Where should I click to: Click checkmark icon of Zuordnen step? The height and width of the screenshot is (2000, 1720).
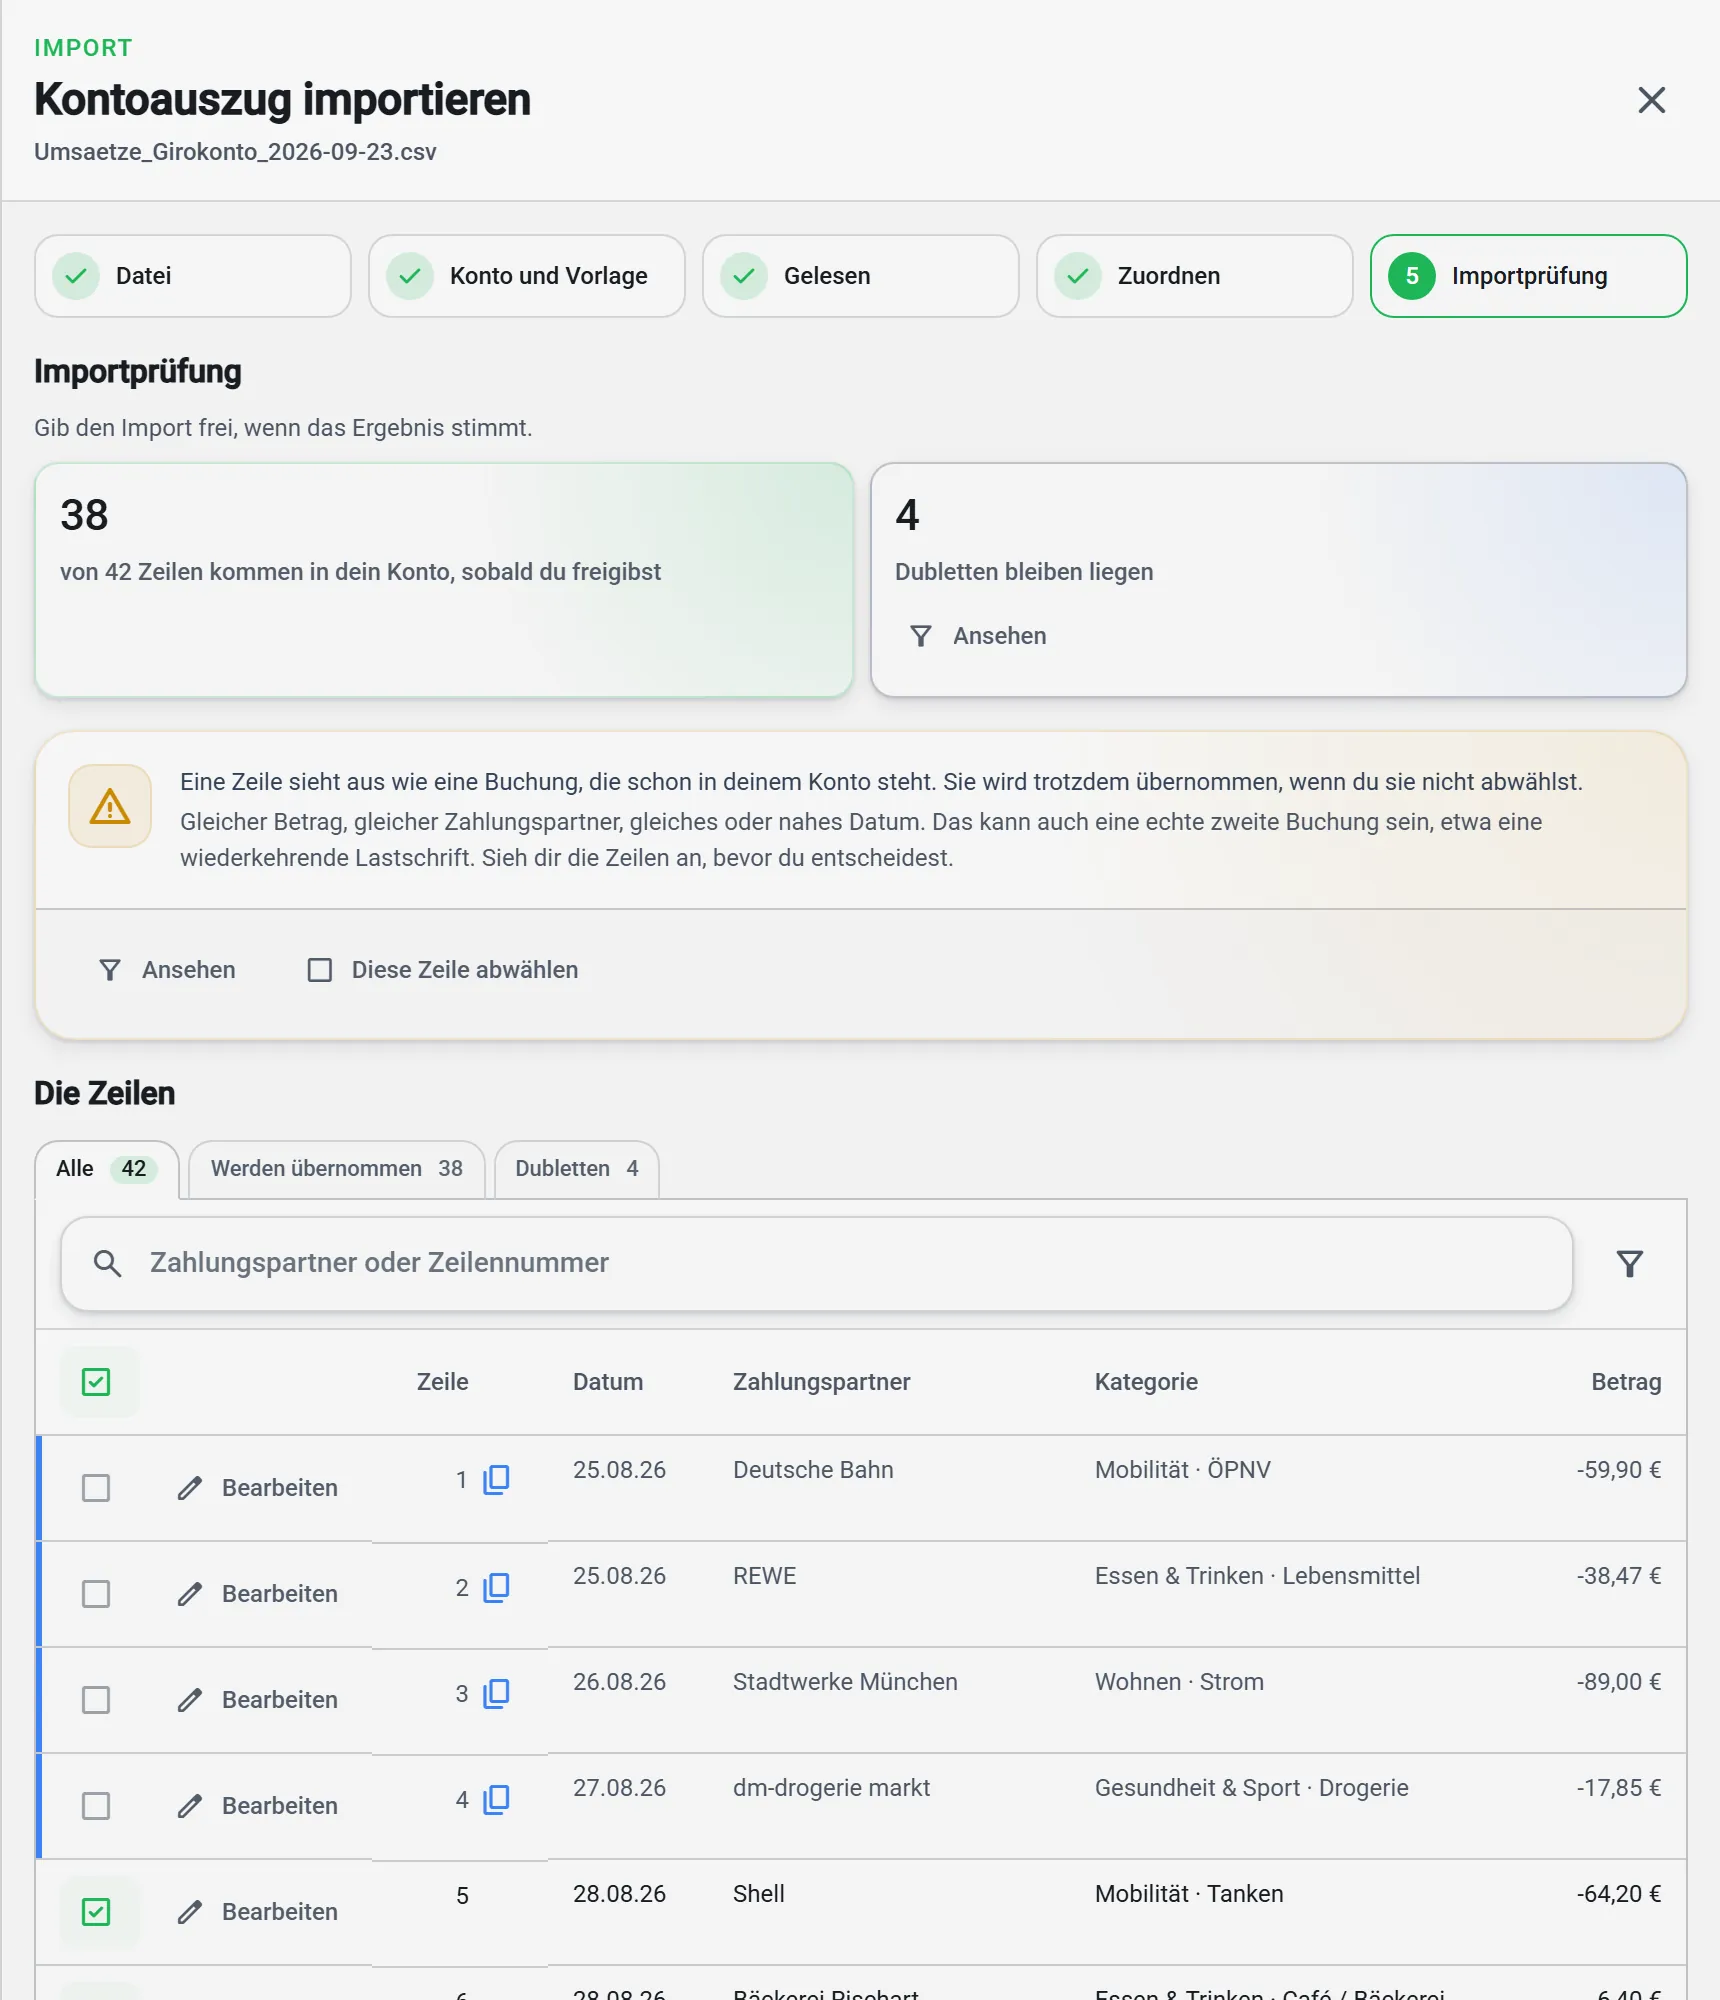1078,276
